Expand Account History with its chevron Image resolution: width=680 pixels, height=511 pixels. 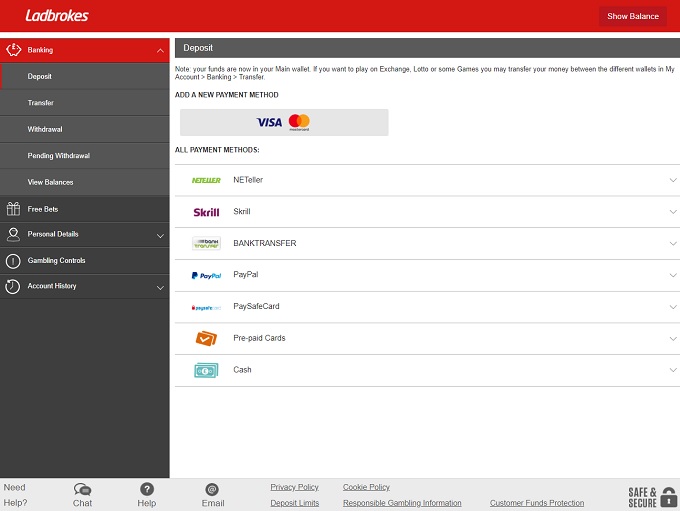(160, 288)
